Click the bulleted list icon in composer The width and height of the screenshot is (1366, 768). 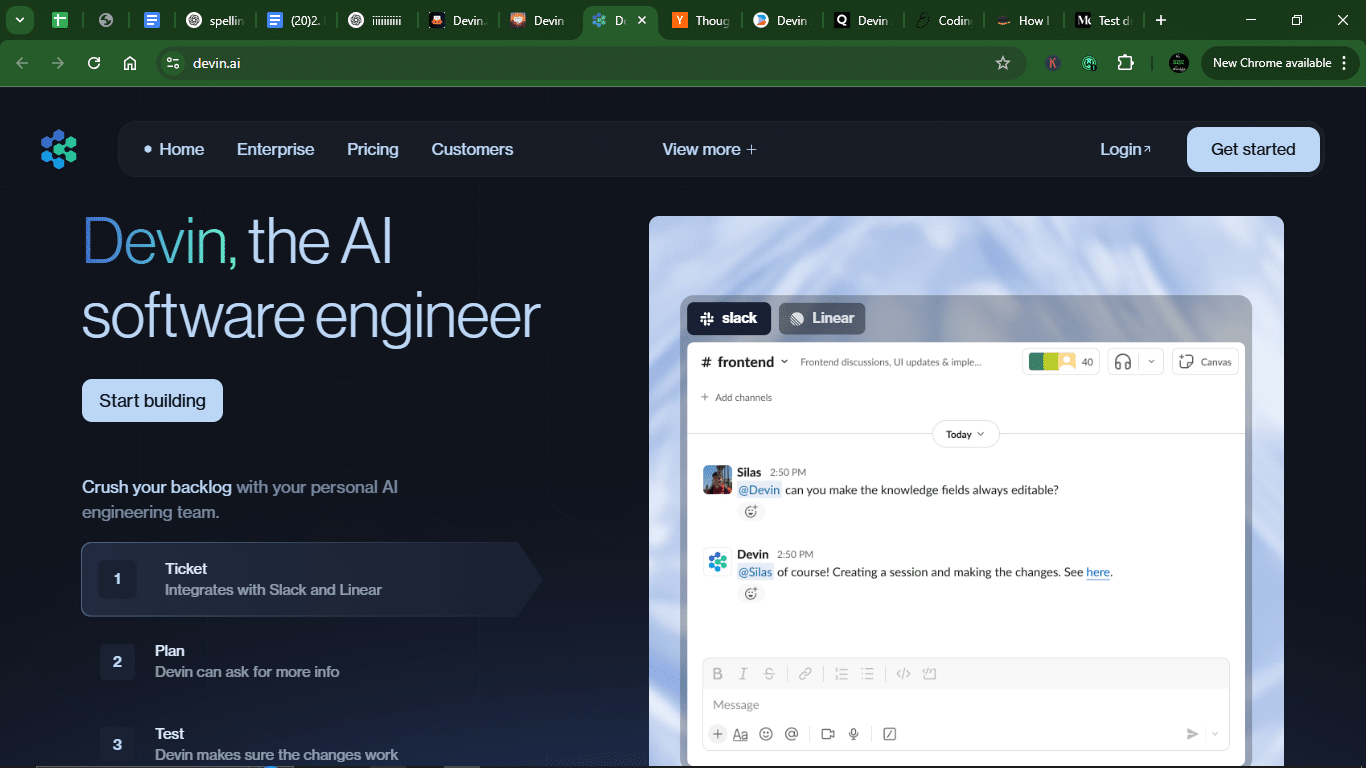coord(867,674)
